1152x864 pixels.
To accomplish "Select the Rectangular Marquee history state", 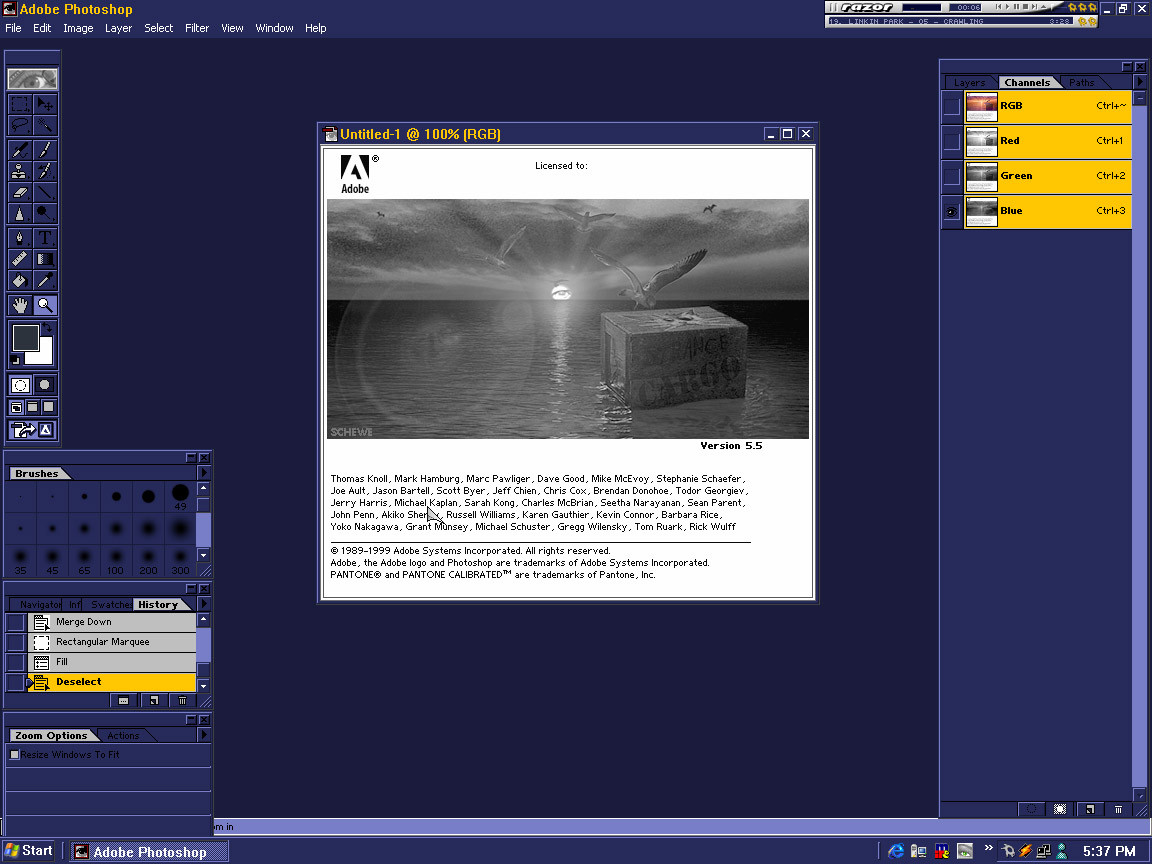I will (x=112, y=642).
